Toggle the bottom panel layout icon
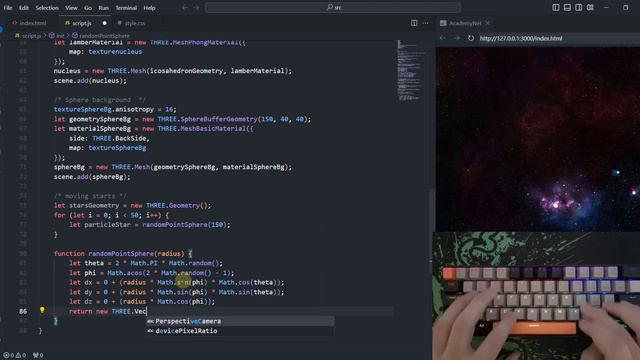 (567, 7)
